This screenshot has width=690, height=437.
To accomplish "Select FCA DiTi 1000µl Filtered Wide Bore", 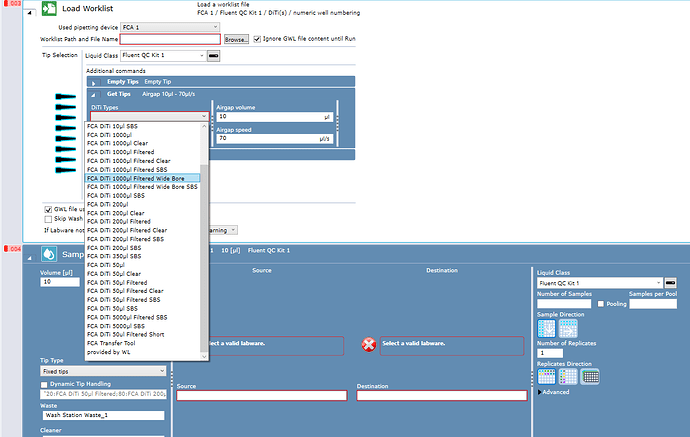I will coord(142,178).
